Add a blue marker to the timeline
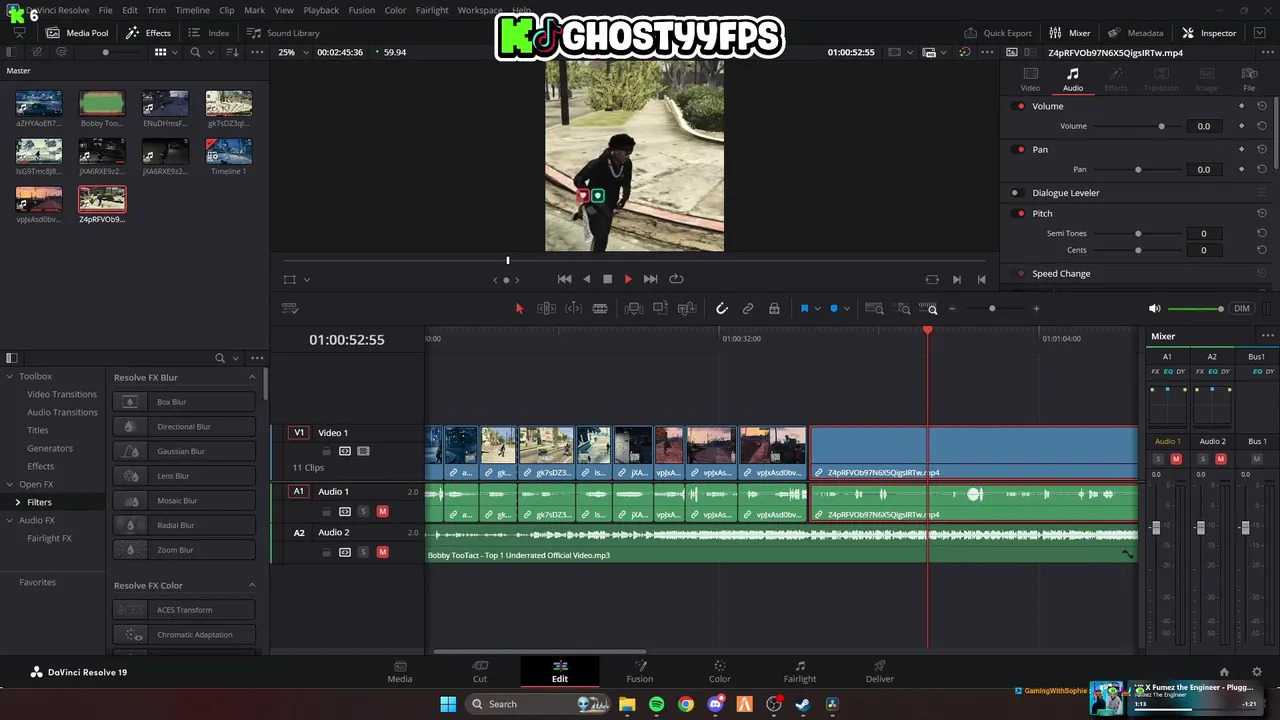 coord(834,309)
